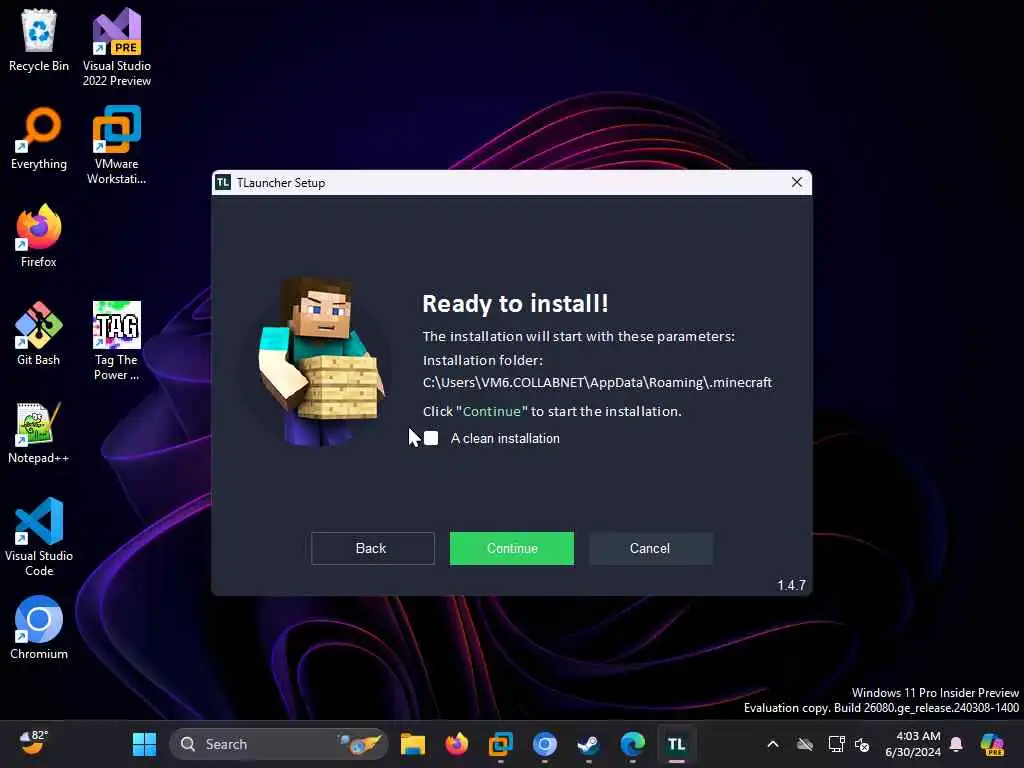Select the Everything desktop icon

[39, 138]
